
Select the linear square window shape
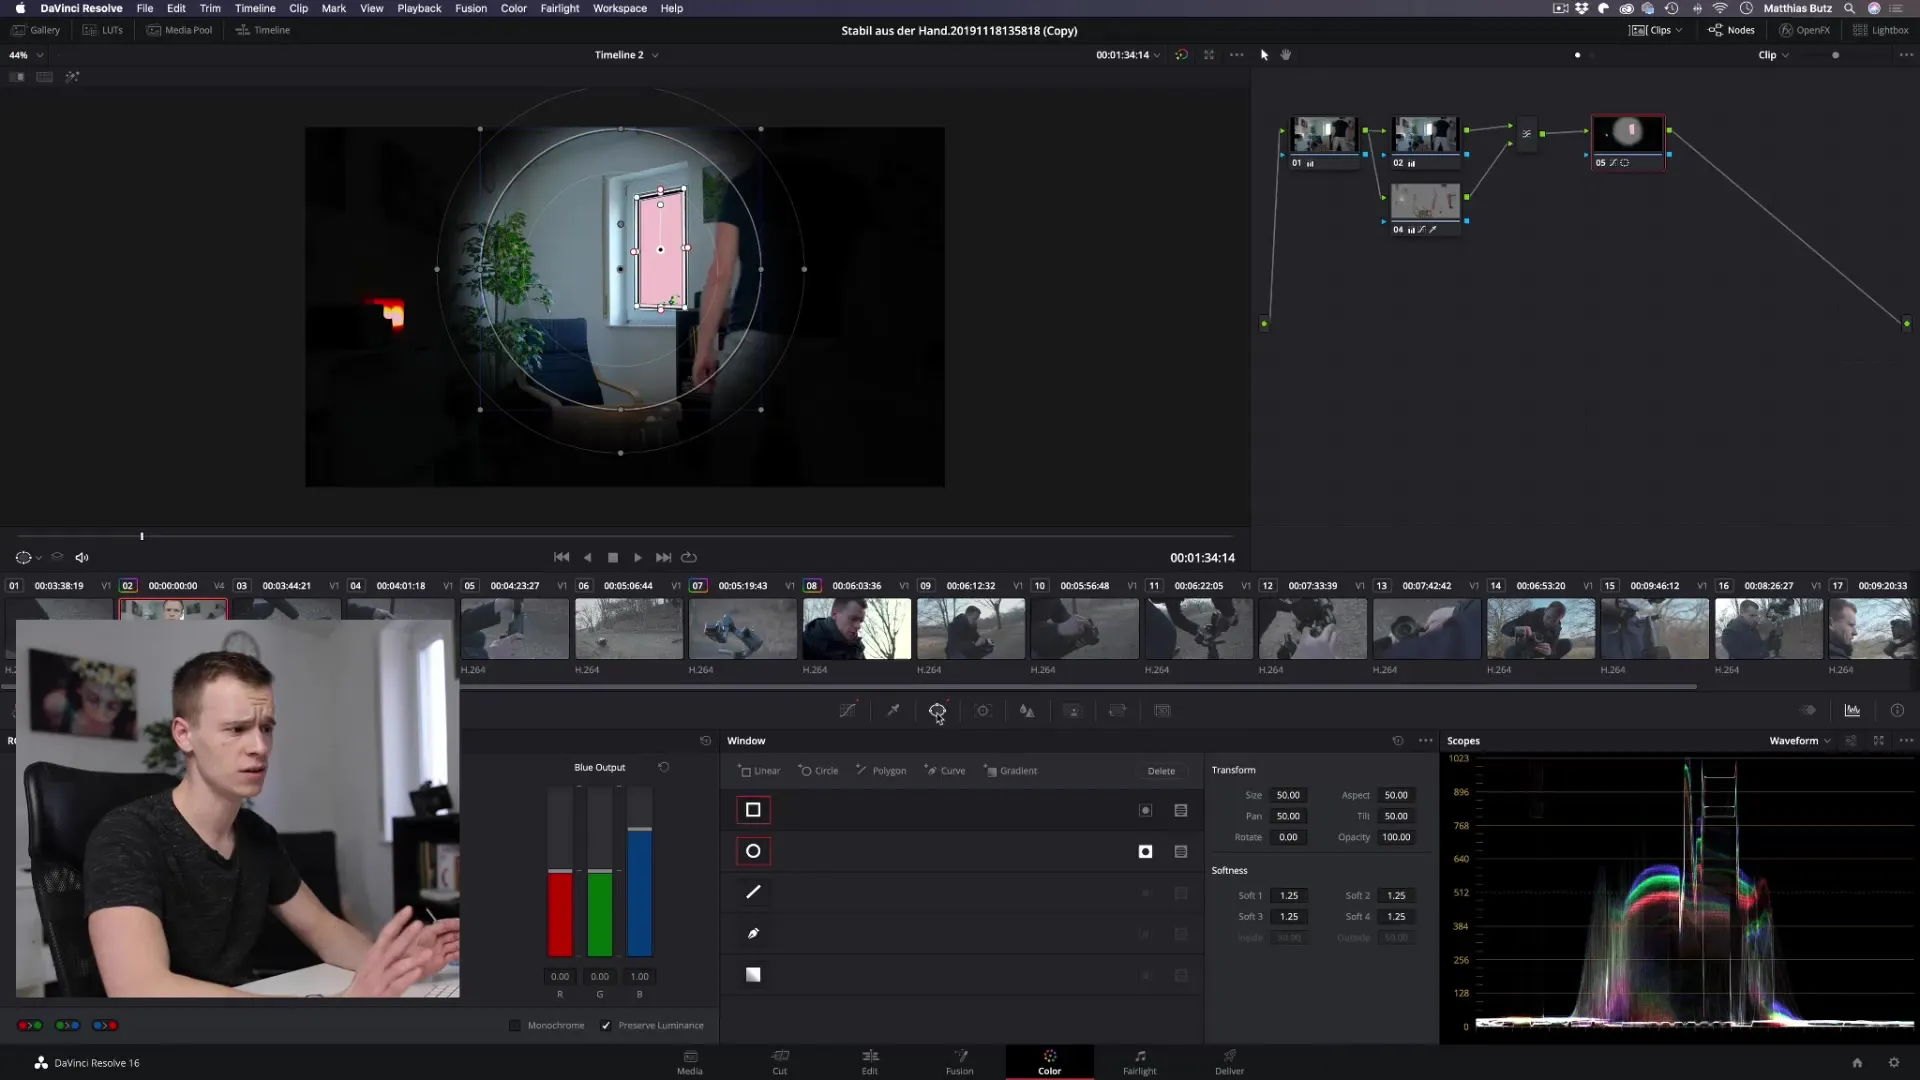753,810
